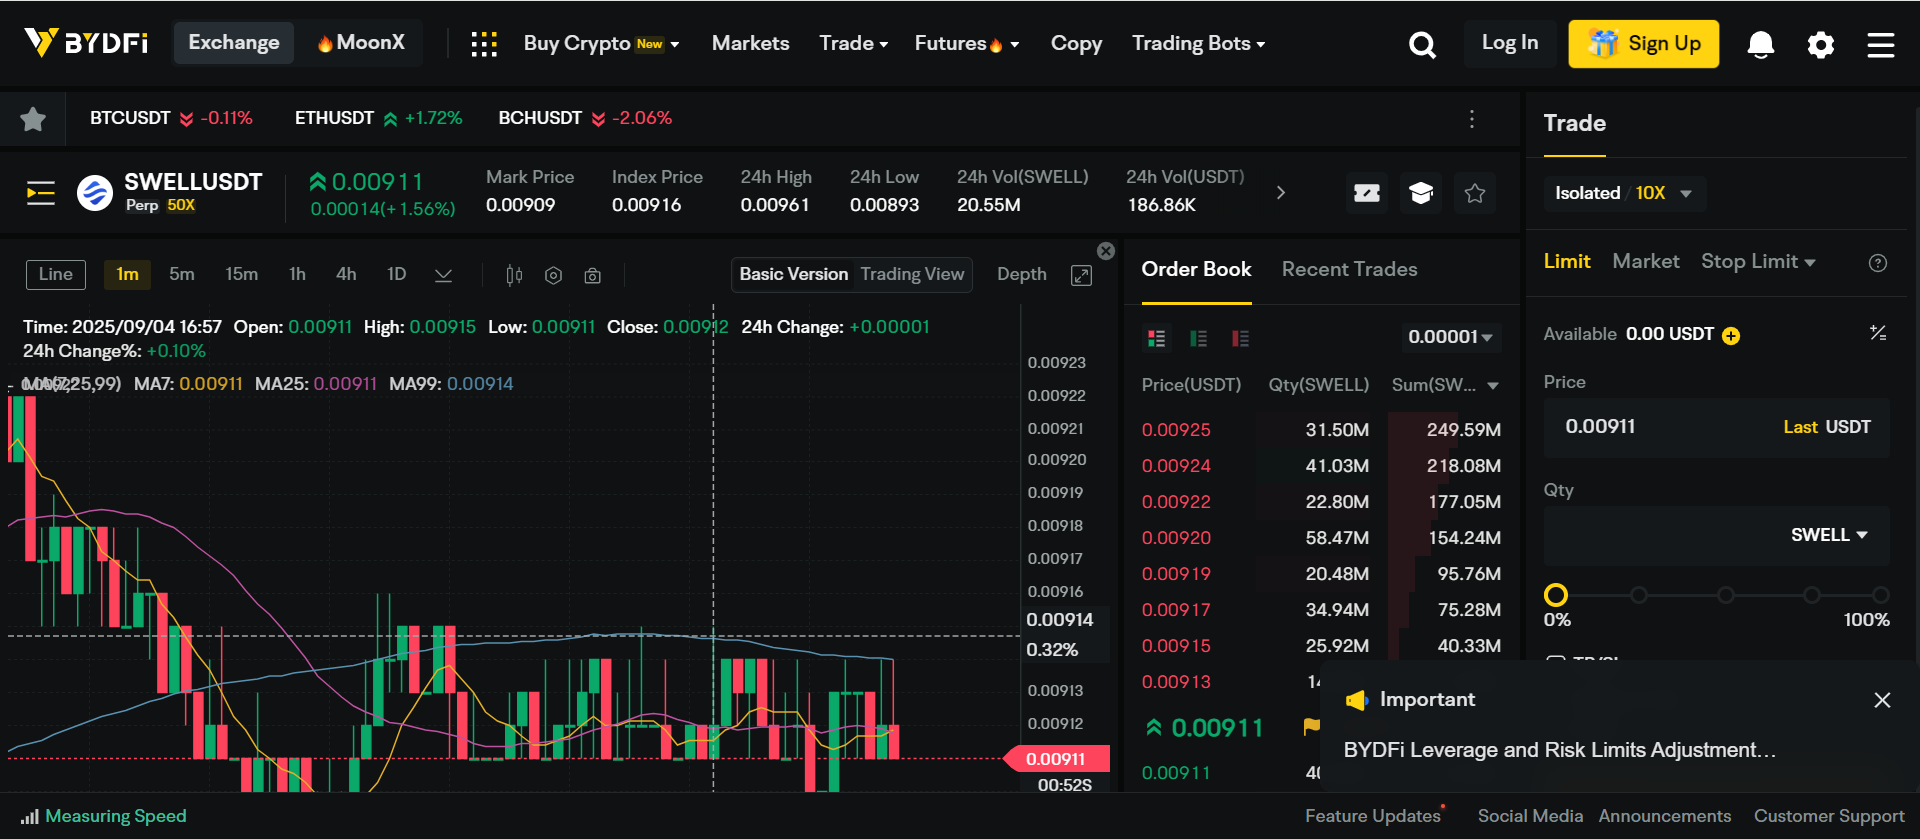Open settings gear icon in header
This screenshot has width=1920, height=839.
click(x=1821, y=45)
